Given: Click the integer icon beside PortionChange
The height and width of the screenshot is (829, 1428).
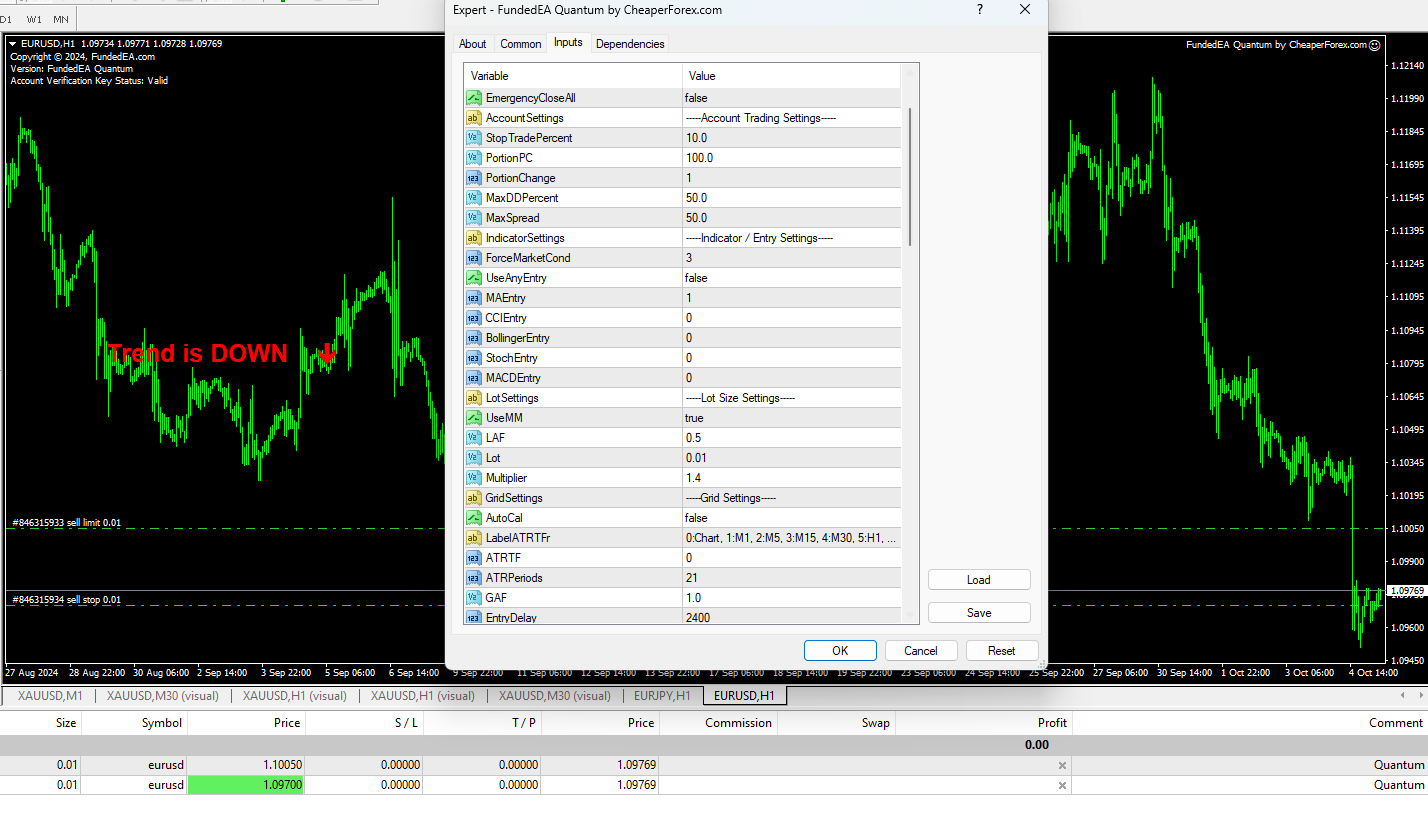Looking at the screenshot, I should 474,178.
